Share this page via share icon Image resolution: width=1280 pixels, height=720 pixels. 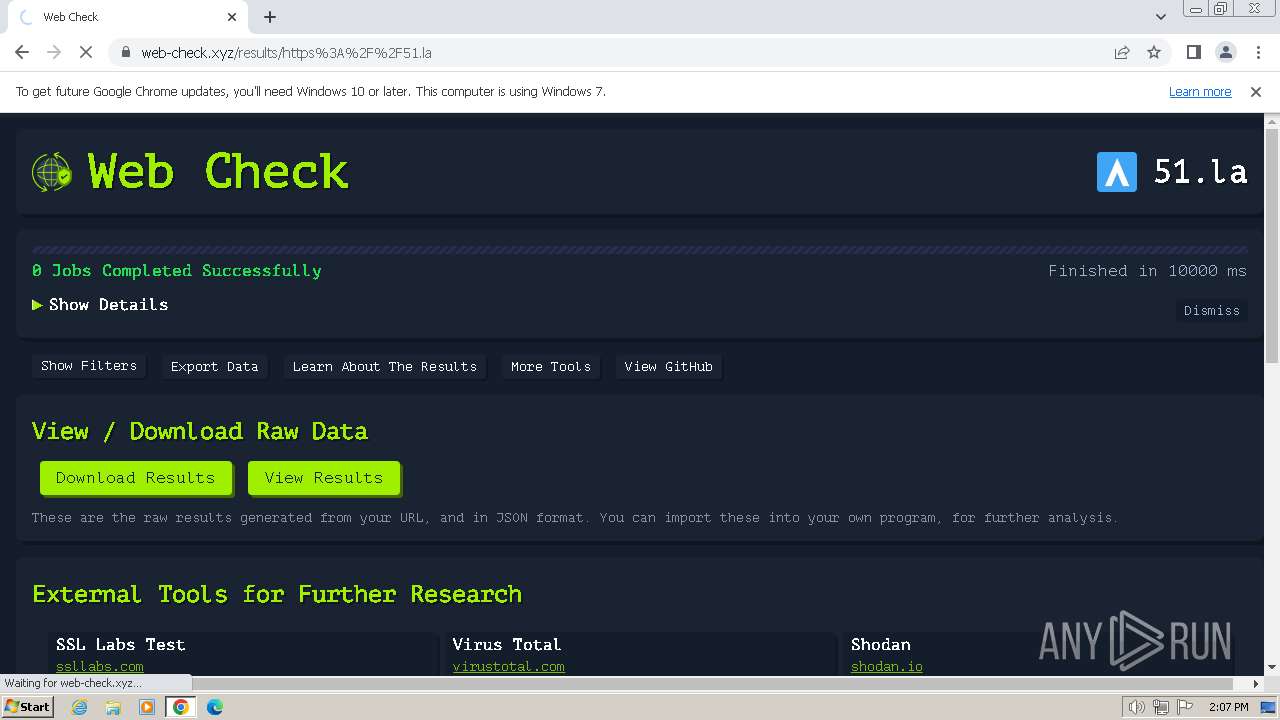pos(1122,52)
